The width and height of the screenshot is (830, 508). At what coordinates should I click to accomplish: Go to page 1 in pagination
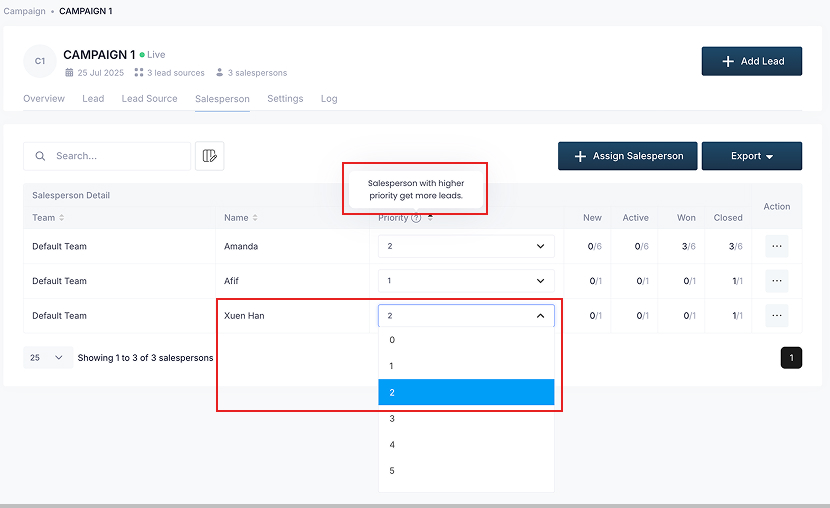click(x=791, y=358)
